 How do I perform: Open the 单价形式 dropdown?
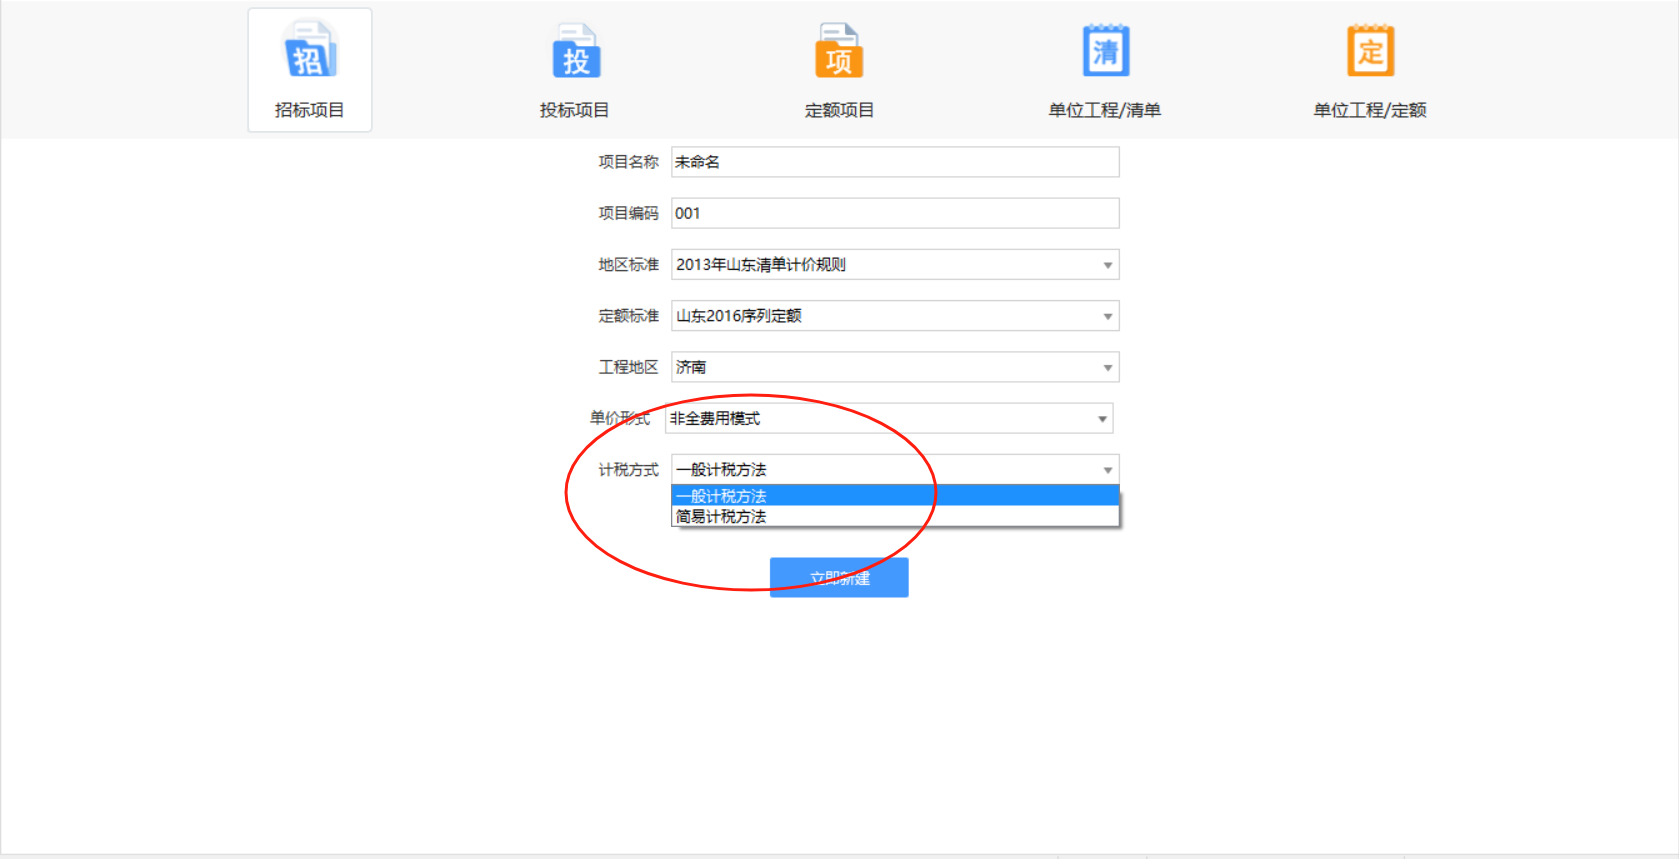889,419
